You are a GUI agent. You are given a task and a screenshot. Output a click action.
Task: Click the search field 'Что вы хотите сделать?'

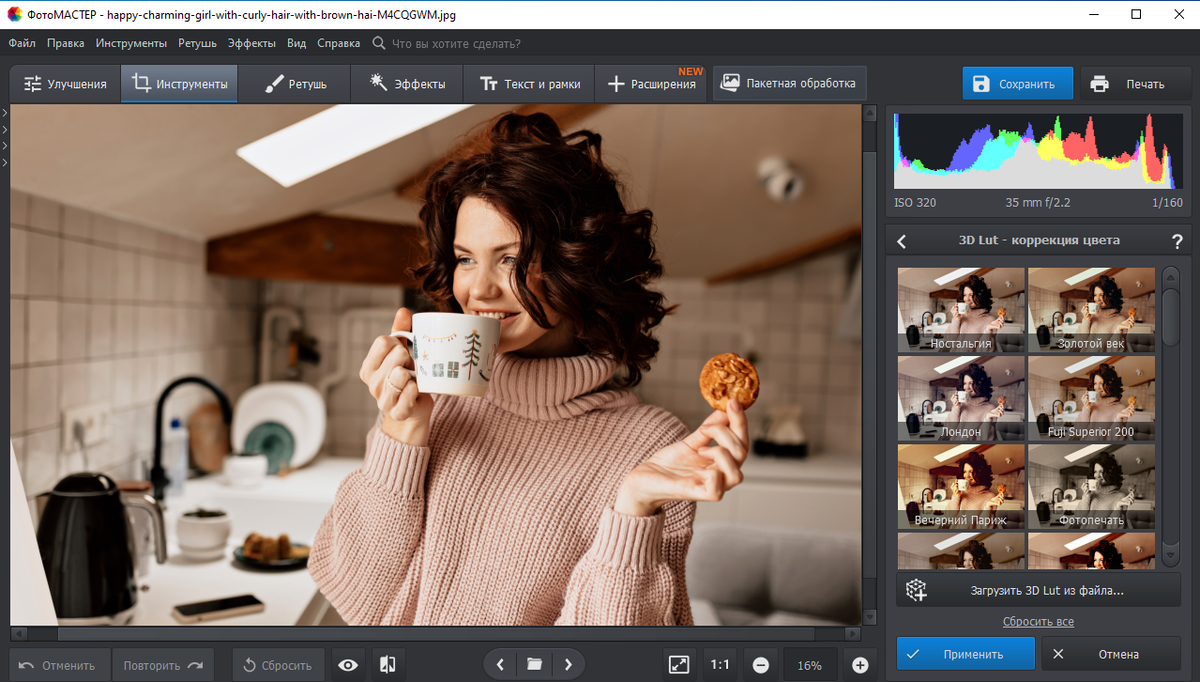click(x=456, y=43)
